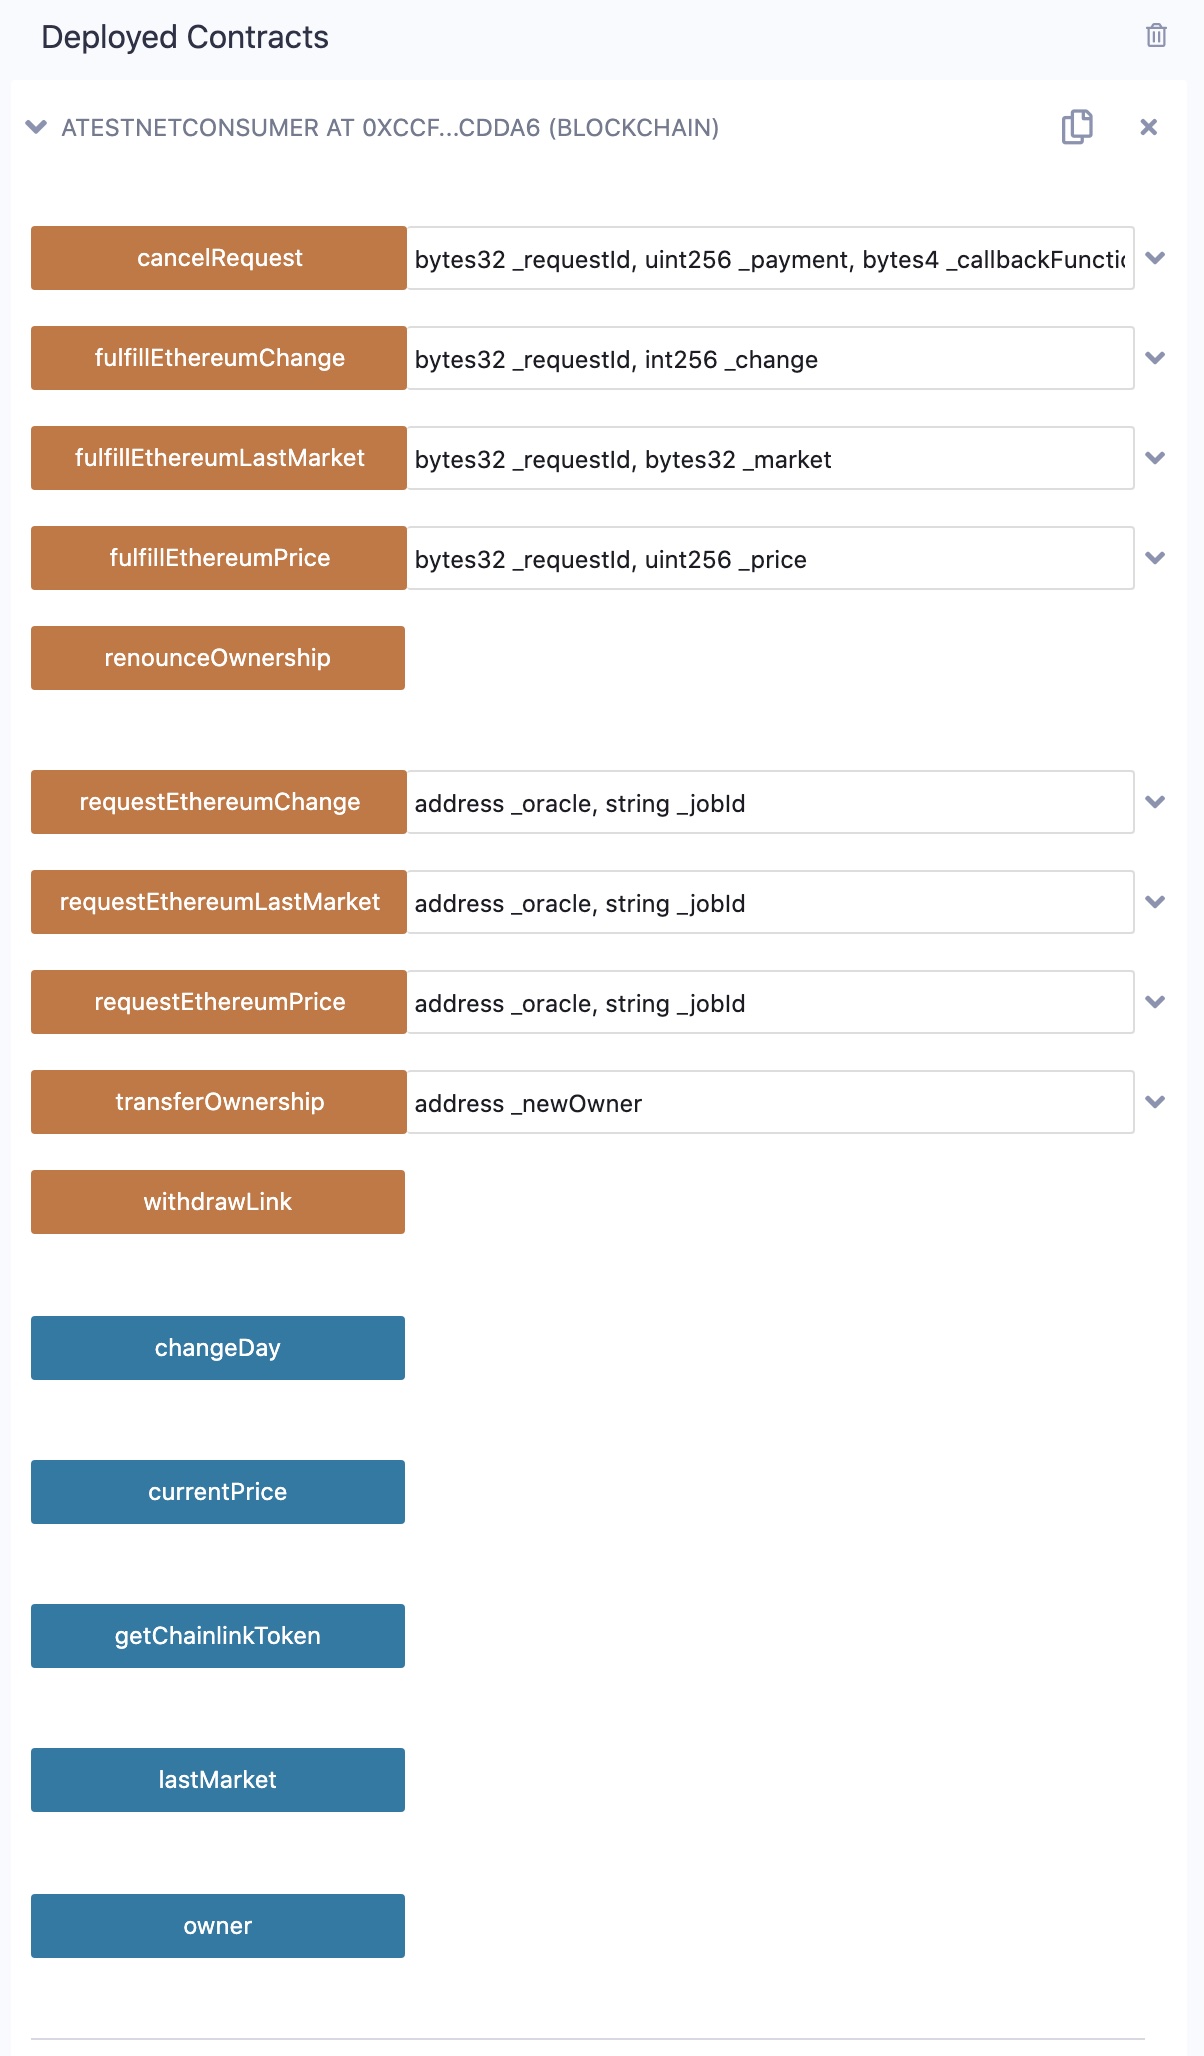This screenshot has width=1204, height=2056.
Task: Call the lastMarket getter
Action: click(218, 1780)
